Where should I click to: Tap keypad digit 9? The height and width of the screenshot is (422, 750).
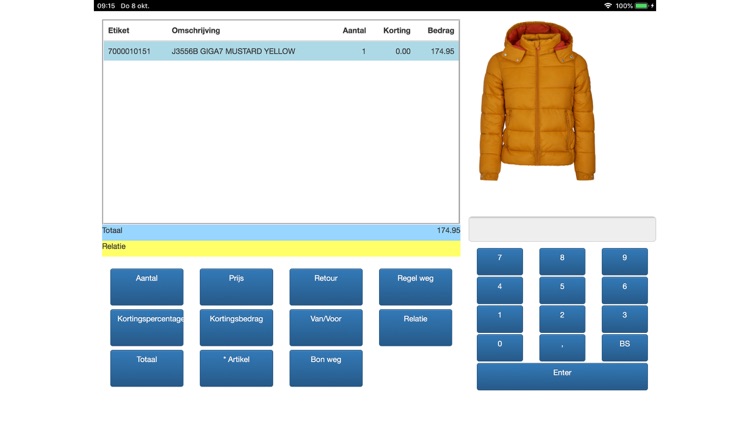point(625,261)
